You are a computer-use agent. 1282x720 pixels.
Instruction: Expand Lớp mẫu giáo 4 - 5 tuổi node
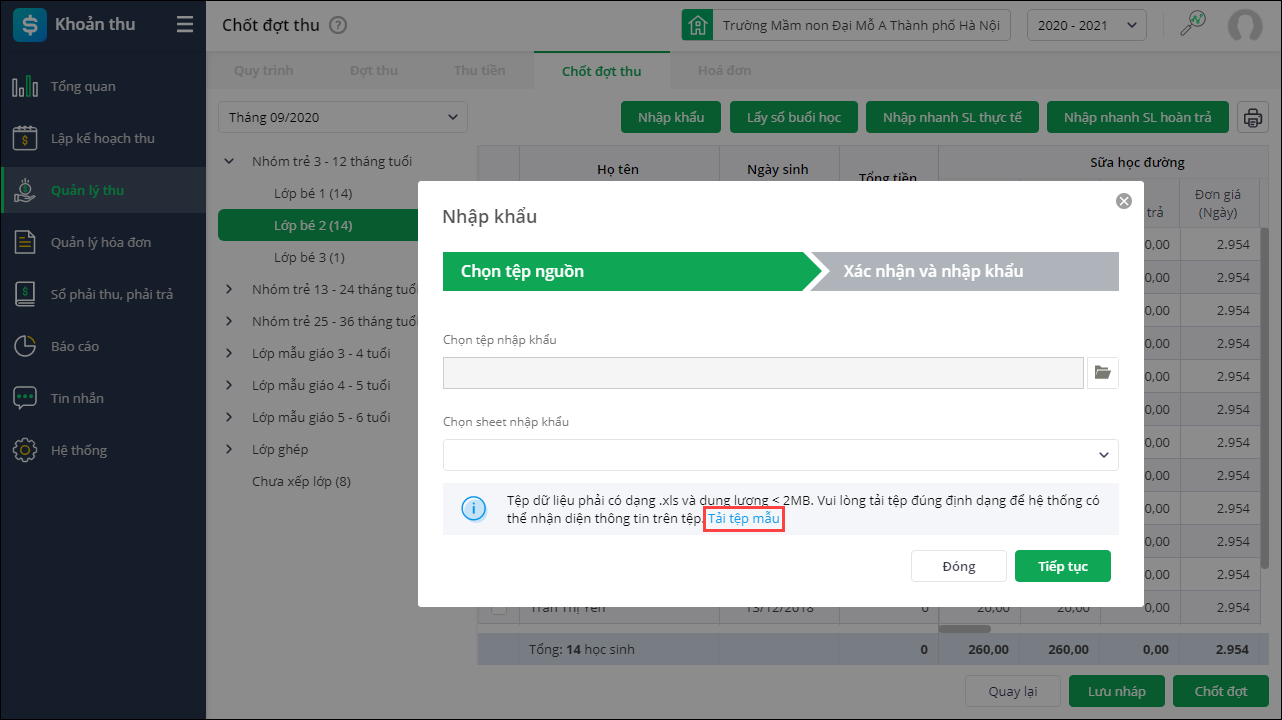point(229,385)
